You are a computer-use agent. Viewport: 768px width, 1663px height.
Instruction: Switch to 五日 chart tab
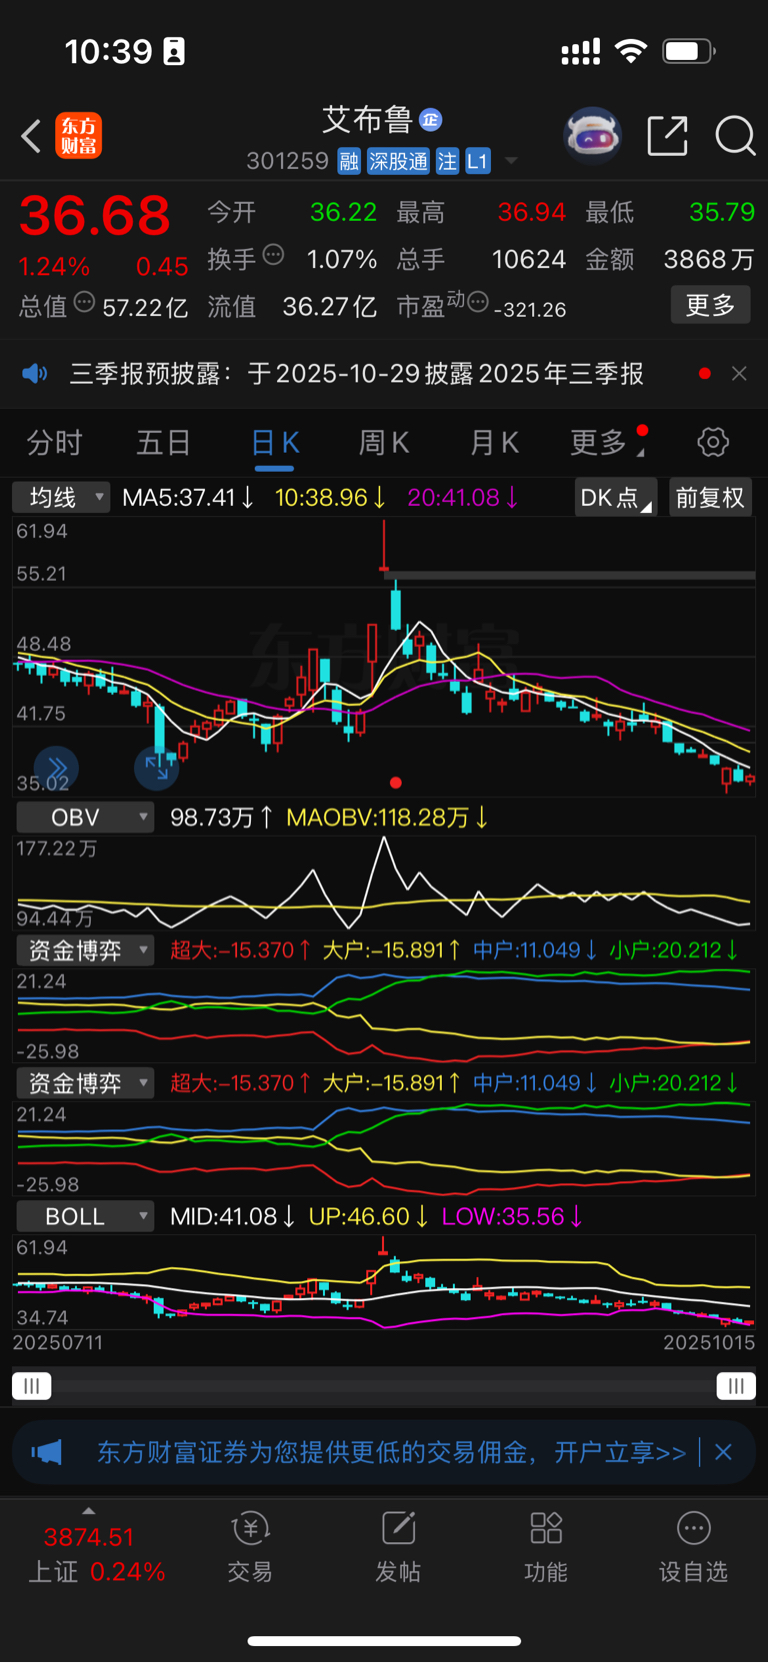(x=163, y=442)
